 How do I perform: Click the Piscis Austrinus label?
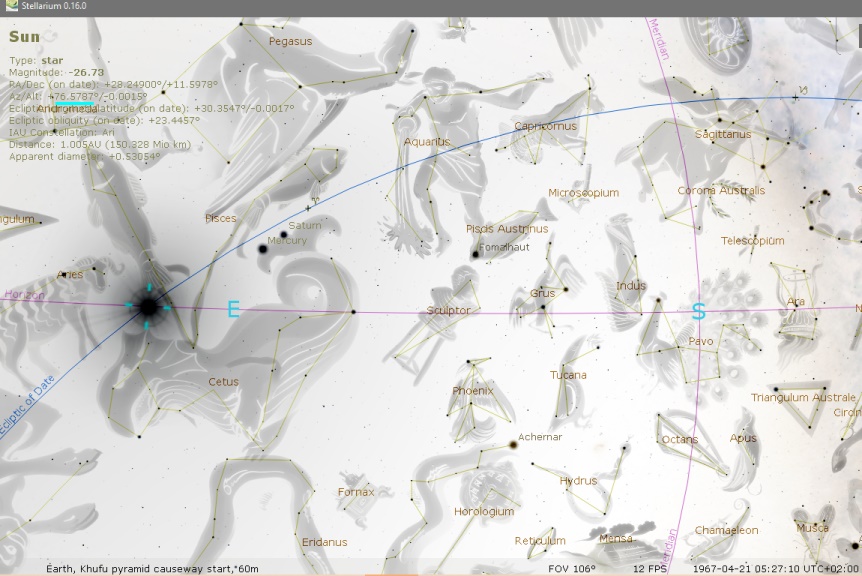(507, 229)
